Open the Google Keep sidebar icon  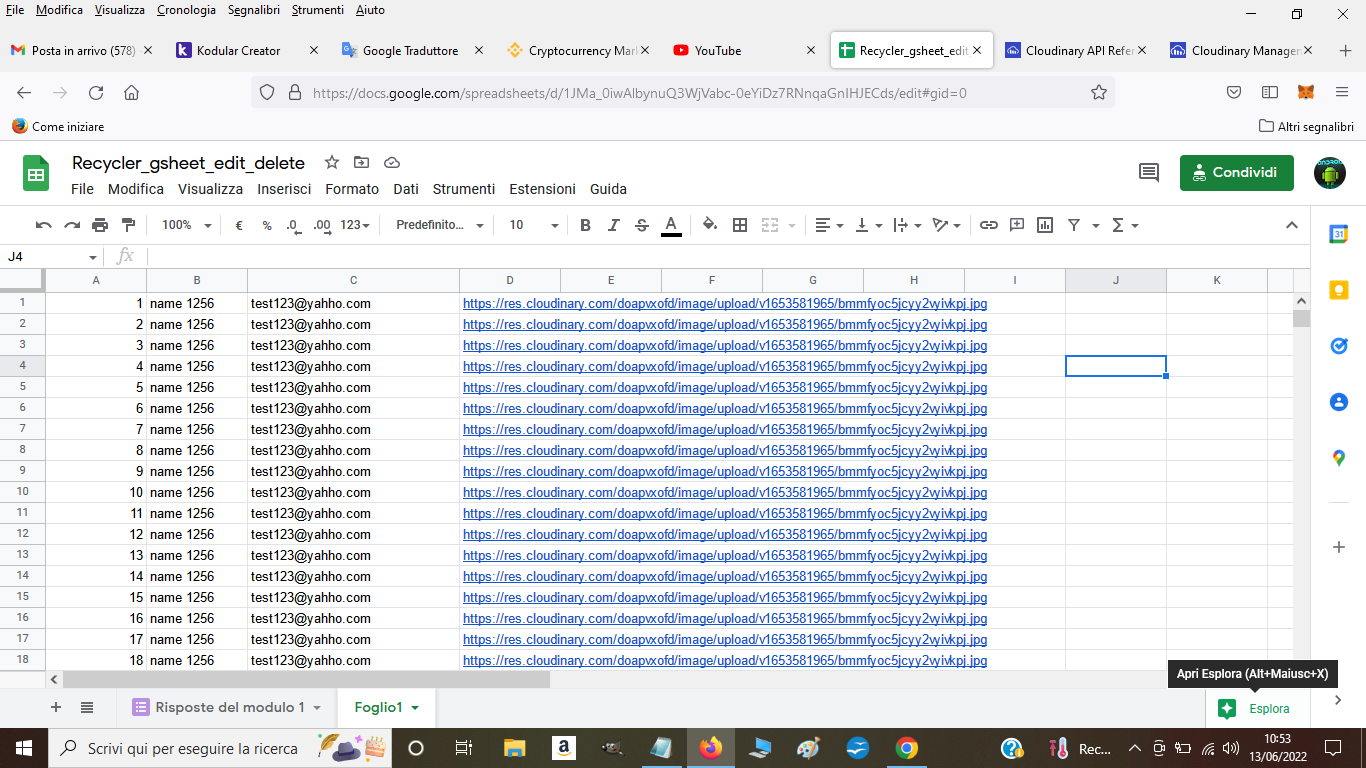[1338, 290]
